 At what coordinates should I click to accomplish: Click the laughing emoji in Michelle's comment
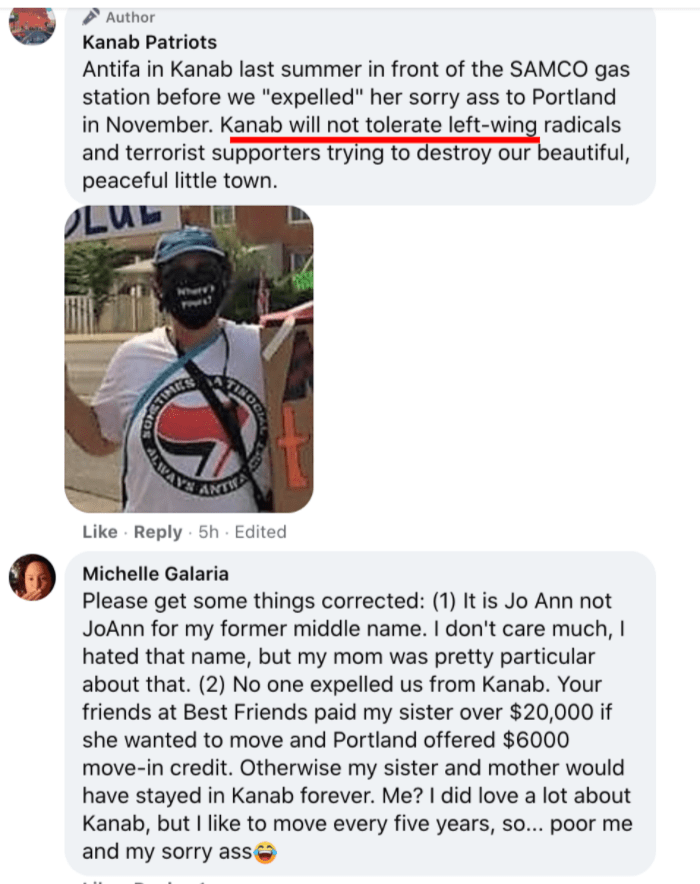[x=265, y=854]
